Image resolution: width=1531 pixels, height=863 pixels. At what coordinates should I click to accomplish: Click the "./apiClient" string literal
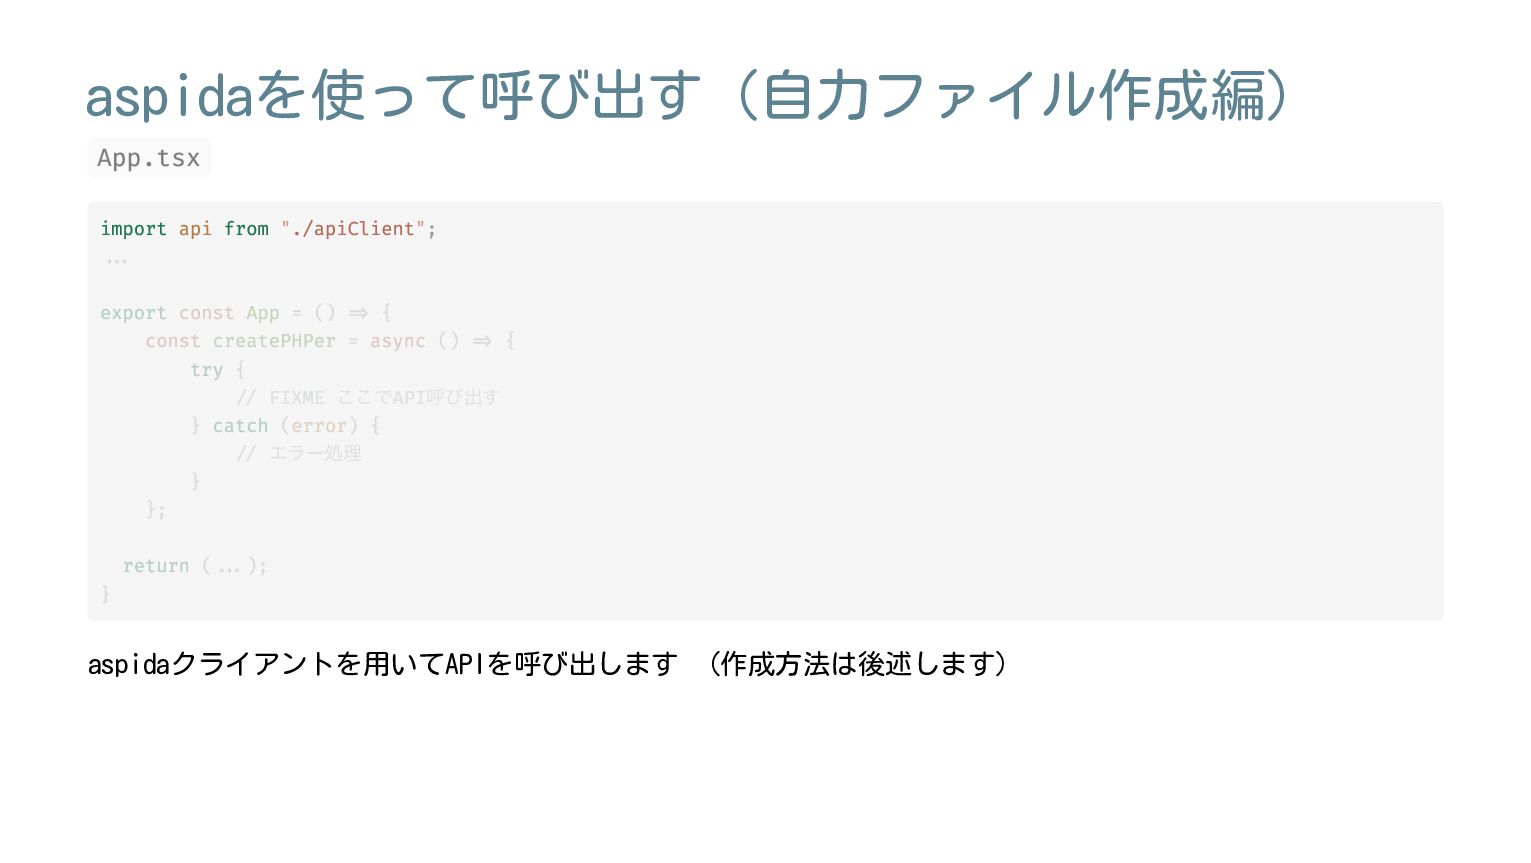[354, 229]
